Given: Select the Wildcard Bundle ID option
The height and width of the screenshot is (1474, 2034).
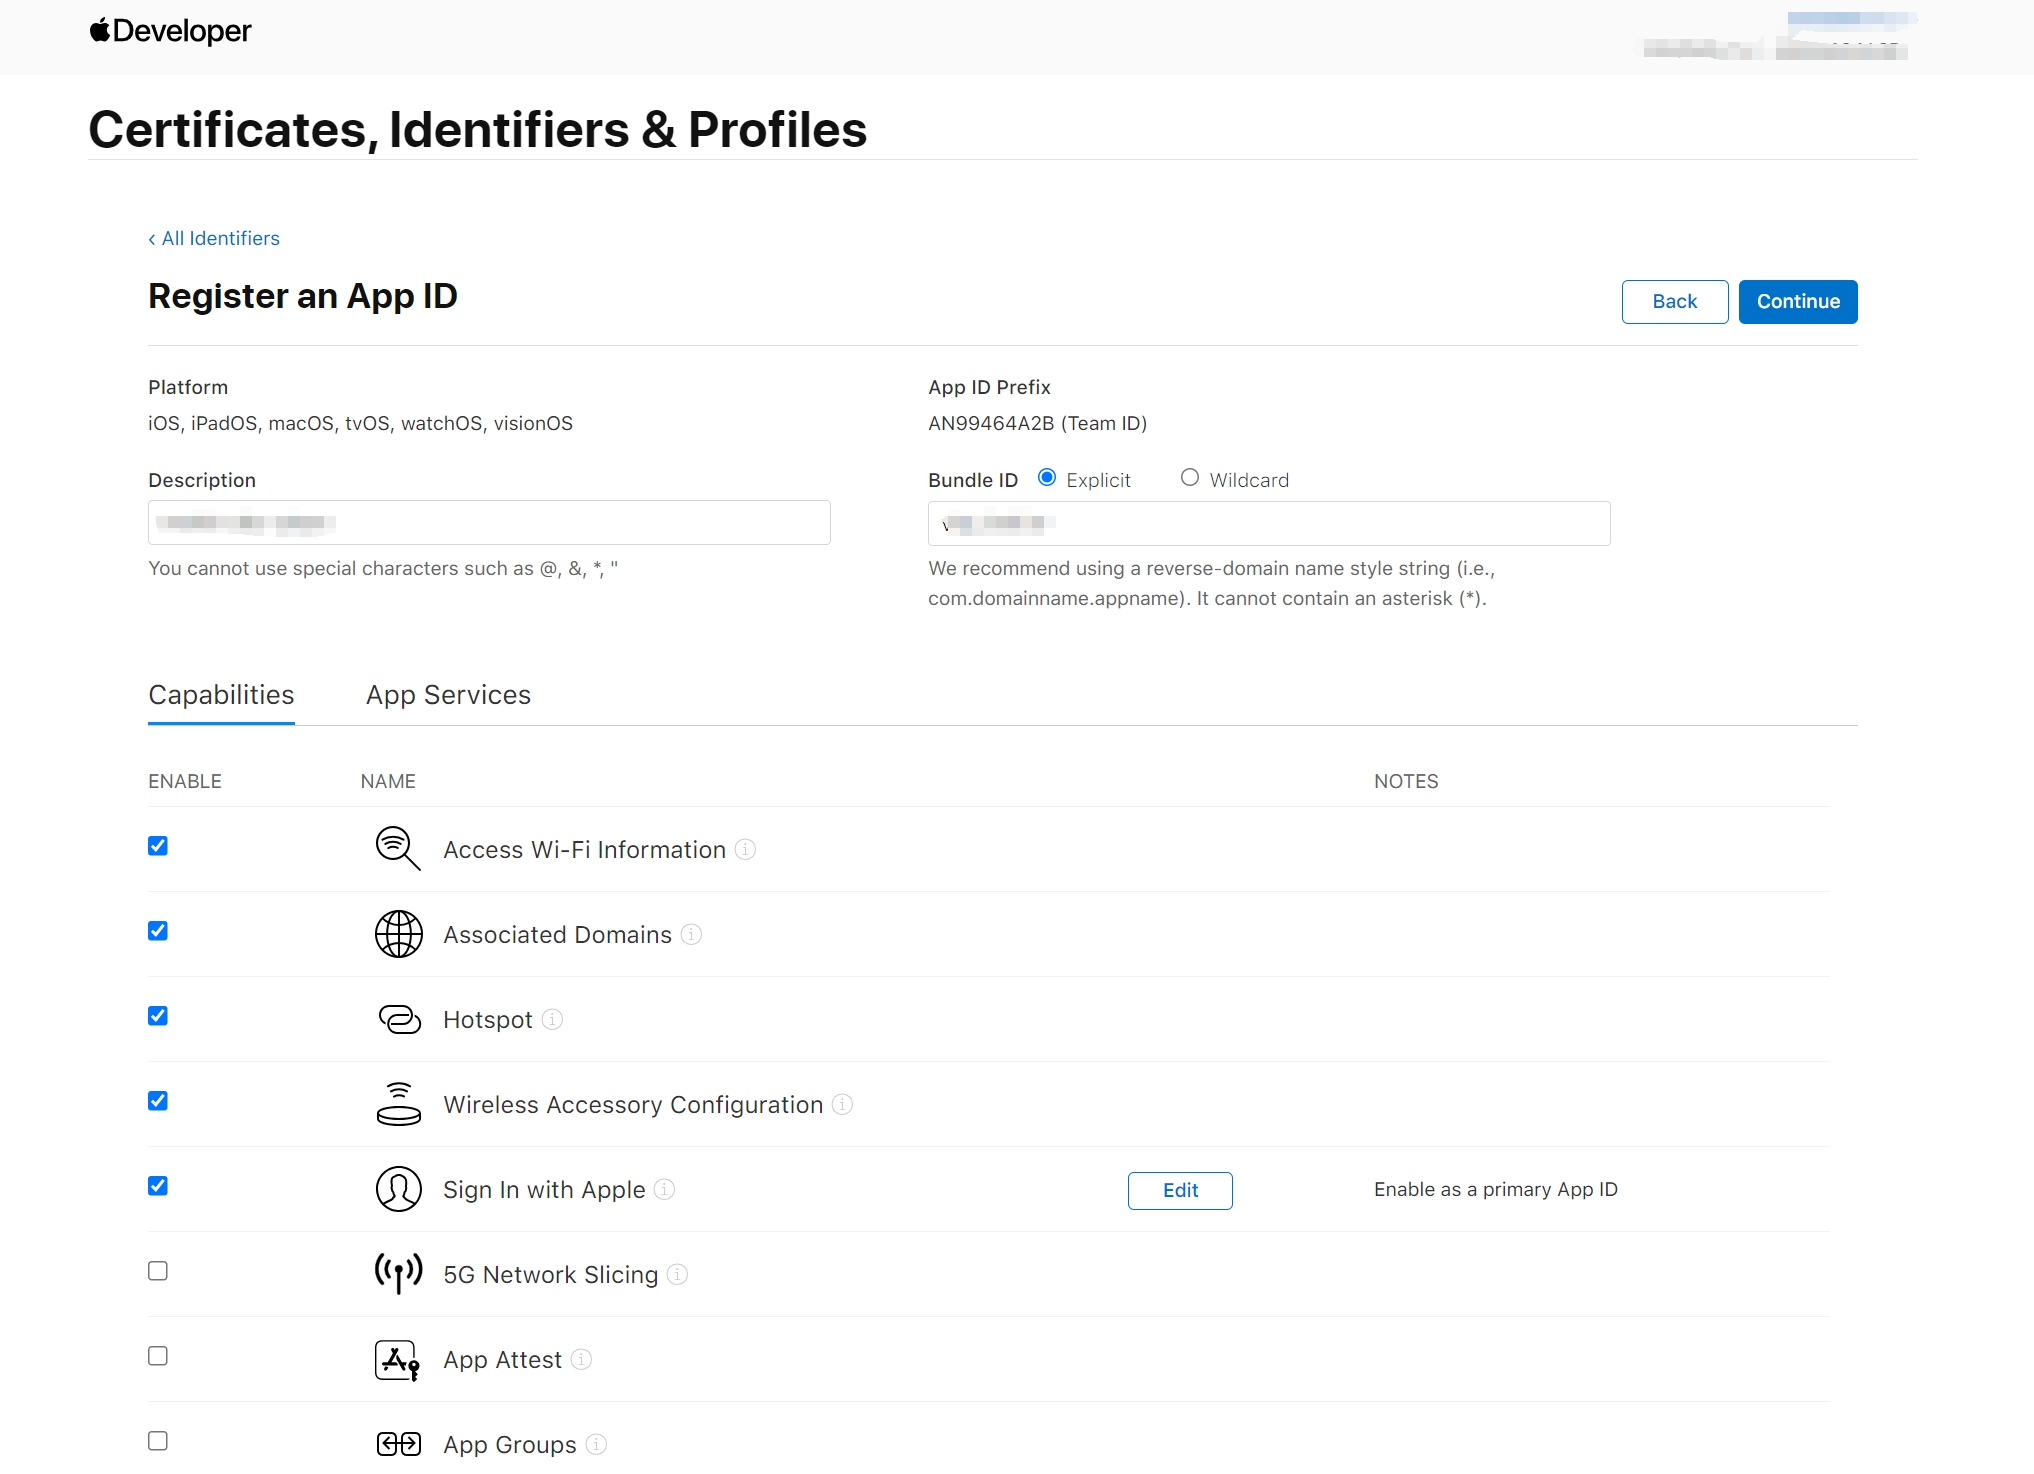Looking at the screenshot, I should tap(1190, 478).
